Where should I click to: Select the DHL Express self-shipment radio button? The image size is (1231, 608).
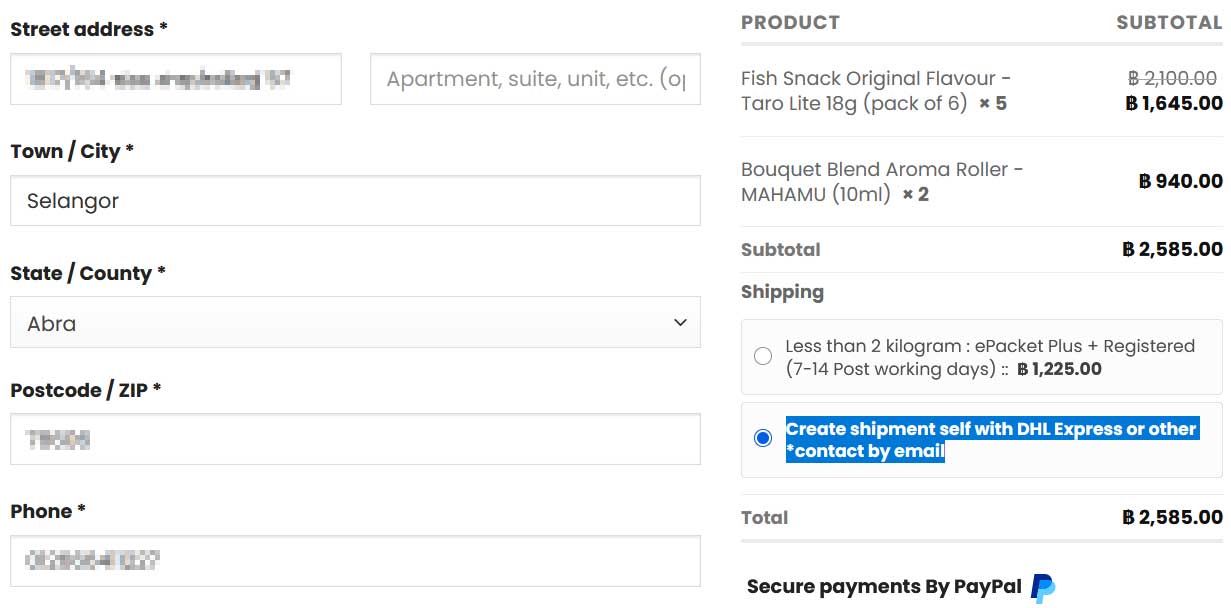(763, 438)
